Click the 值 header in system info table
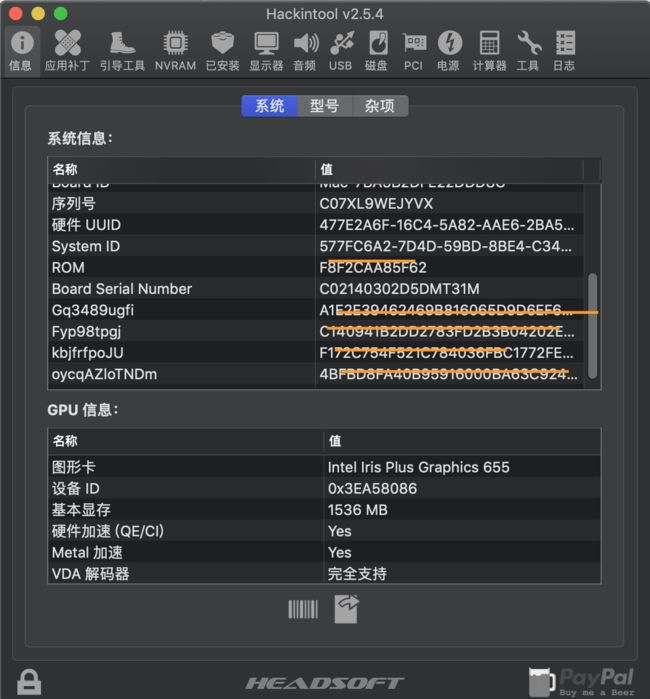 tap(449, 169)
